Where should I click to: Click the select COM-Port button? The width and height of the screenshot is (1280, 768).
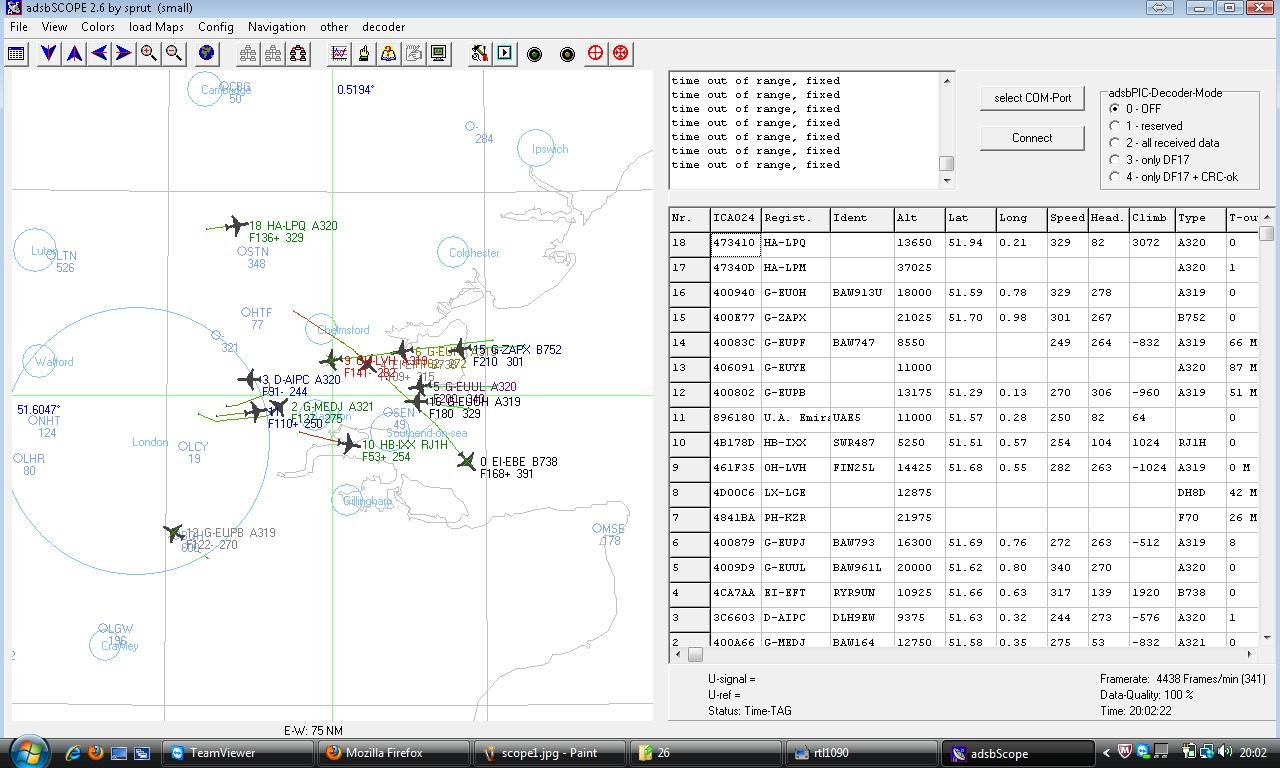coord(1032,98)
